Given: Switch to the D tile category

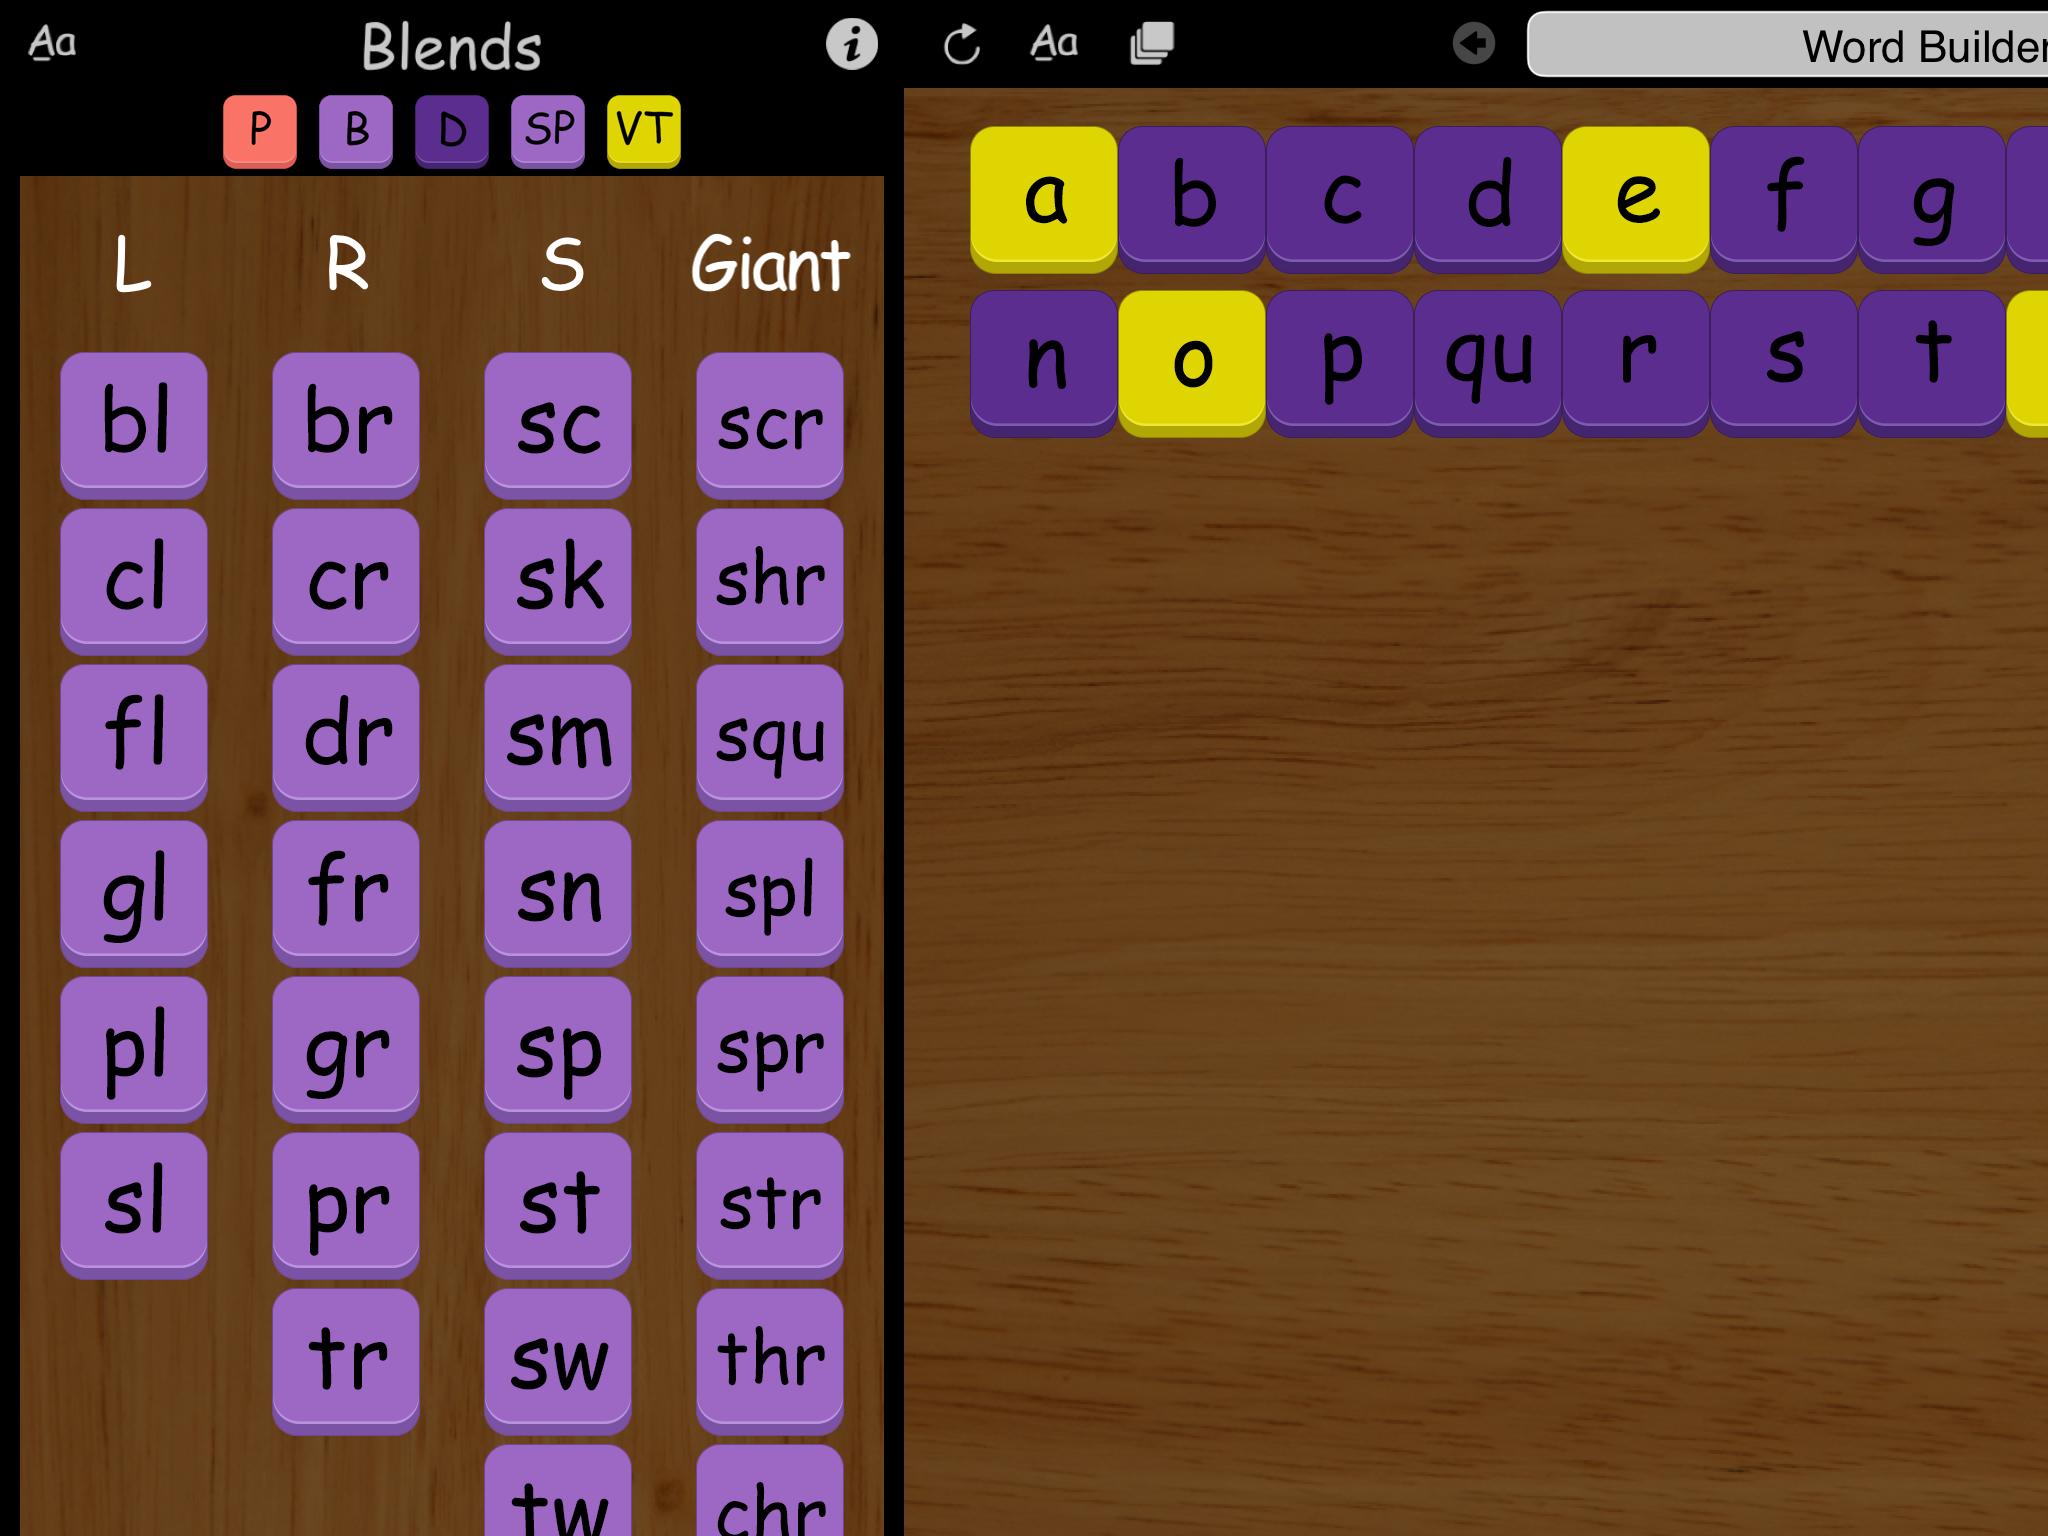Looking at the screenshot, I should (x=452, y=130).
